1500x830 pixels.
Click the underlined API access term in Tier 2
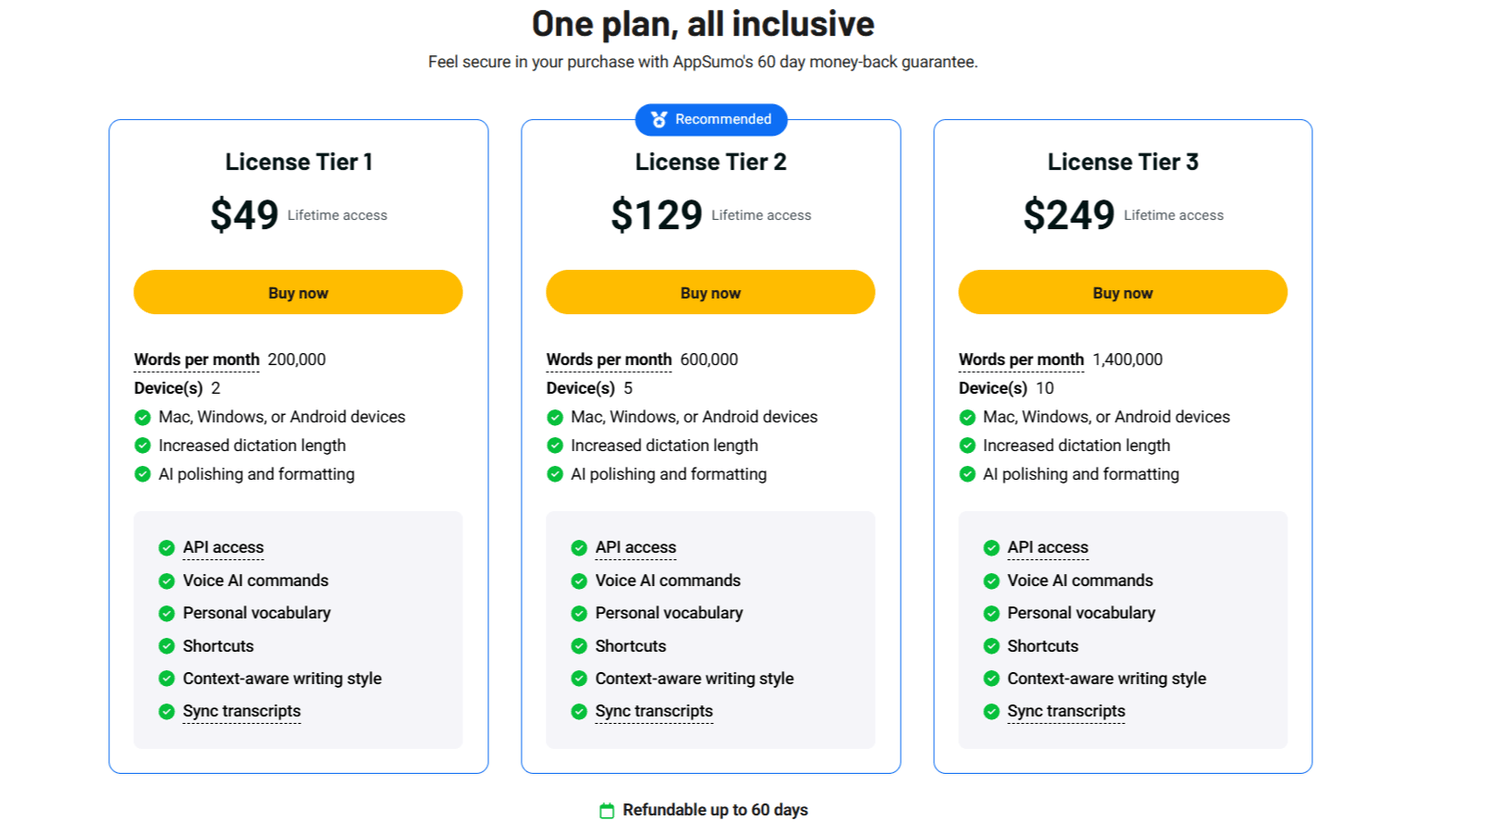(x=636, y=548)
